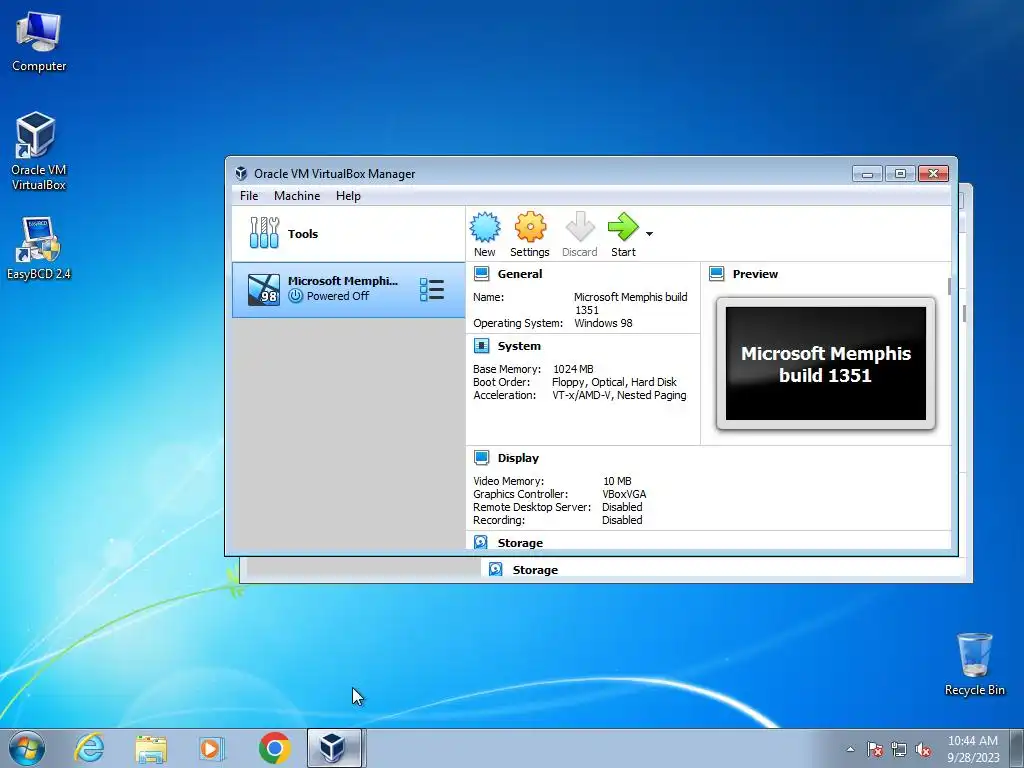The height and width of the screenshot is (768, 1024).
Task: Click the Display section monitor icon
Action: point(481,458)
